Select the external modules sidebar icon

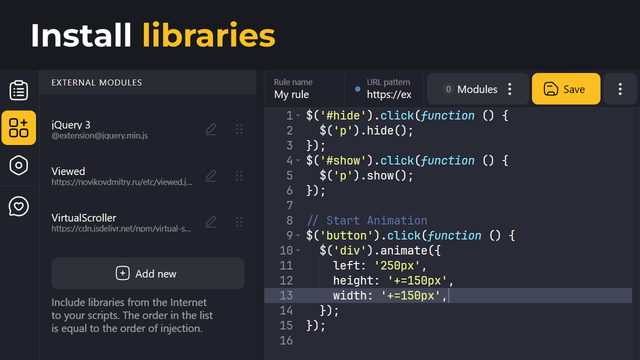pos(19,128)
